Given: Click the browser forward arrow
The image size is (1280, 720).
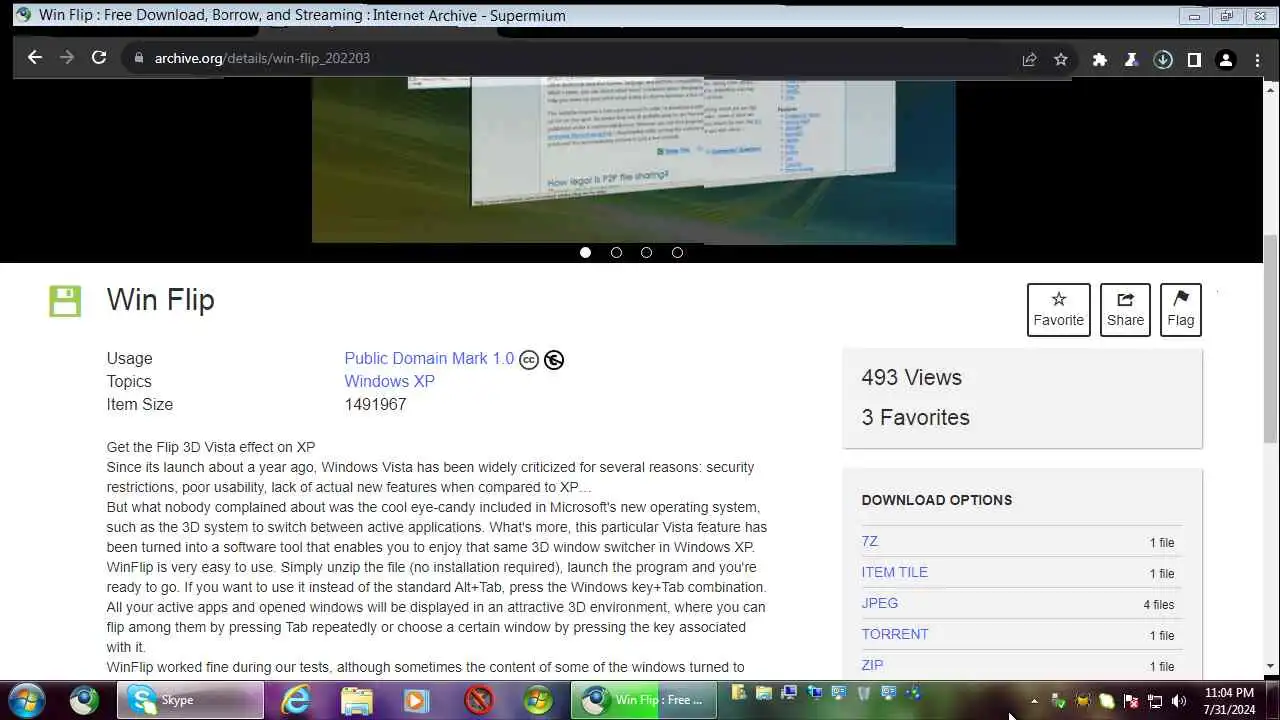Looking at the screenshot, I should pyautogui.click(x=67, y=58).
